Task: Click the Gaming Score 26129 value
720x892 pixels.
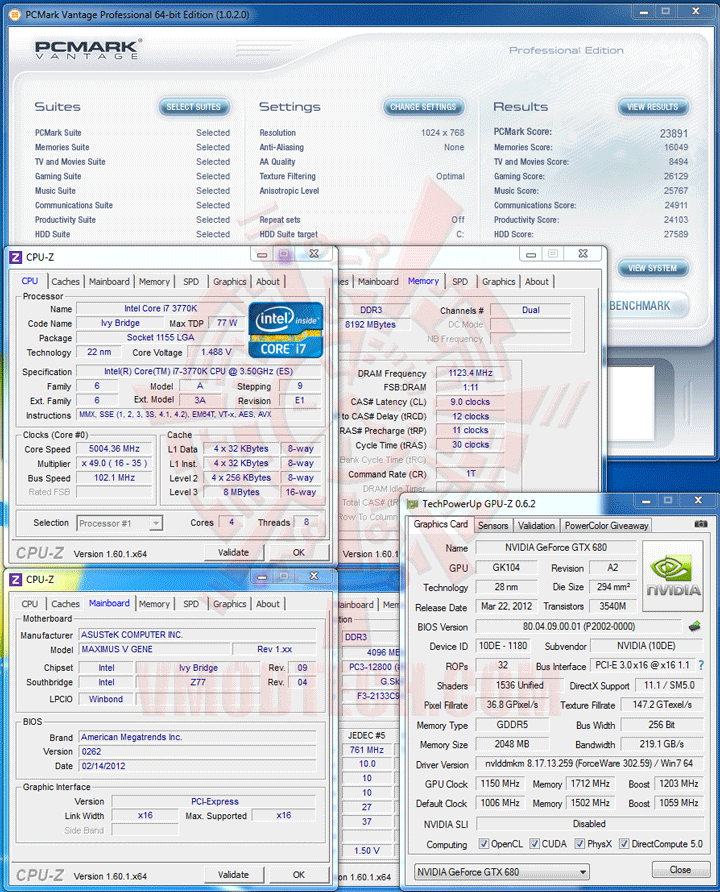Action: pos(676,176)
